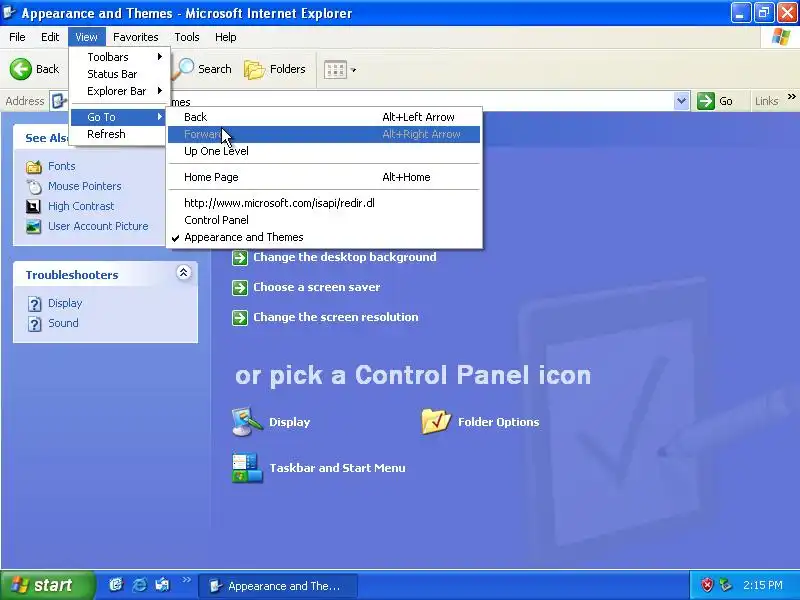This screenshot has height=600, width=800.
Task: Click arrow icon beside Change the desktop background
Action: [240, 258]
